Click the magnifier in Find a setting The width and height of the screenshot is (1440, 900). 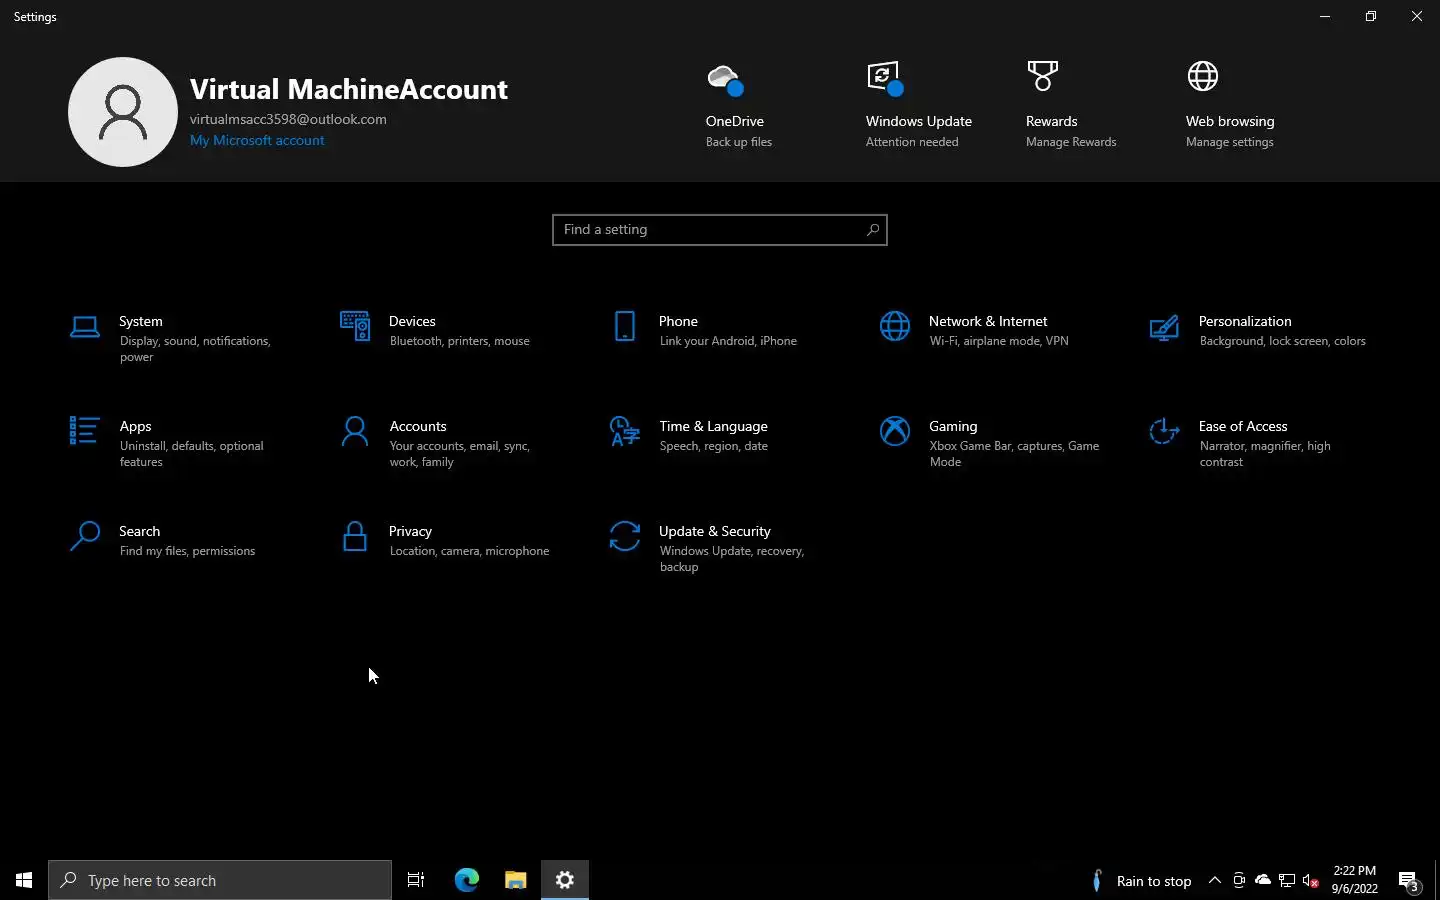click(872, 230)
